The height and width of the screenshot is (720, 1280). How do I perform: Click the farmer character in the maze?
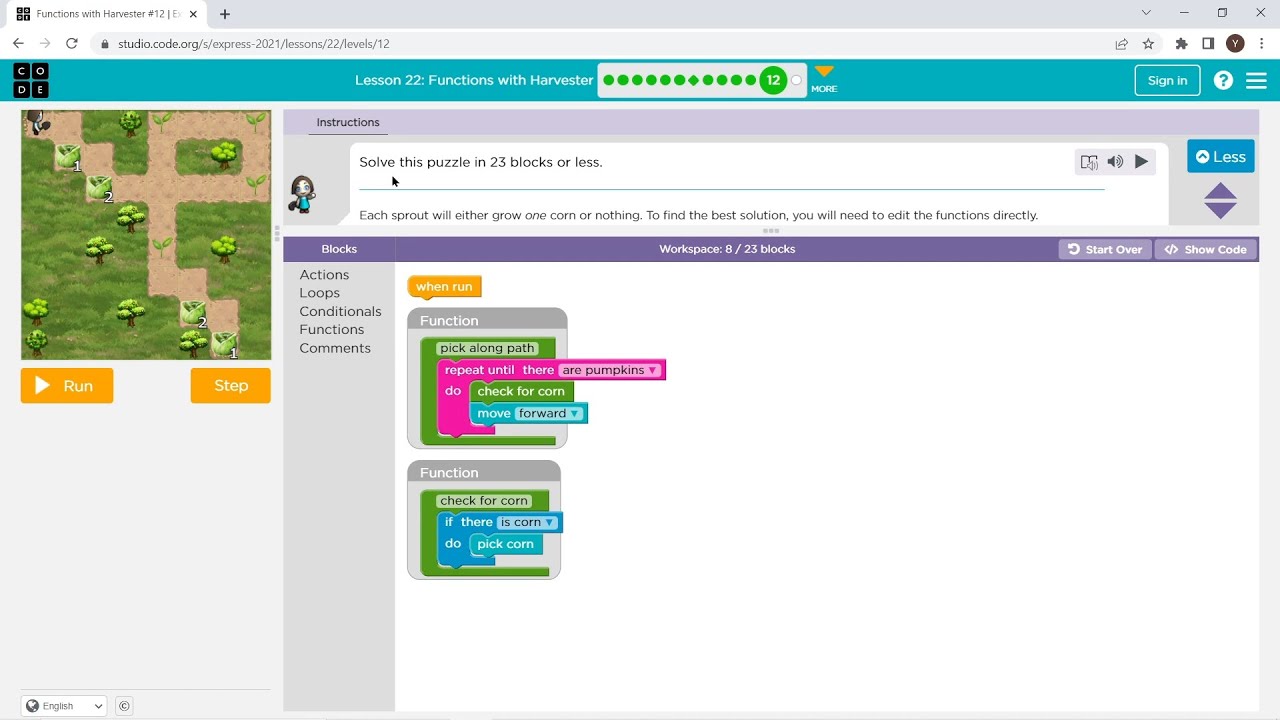[37, 122]
